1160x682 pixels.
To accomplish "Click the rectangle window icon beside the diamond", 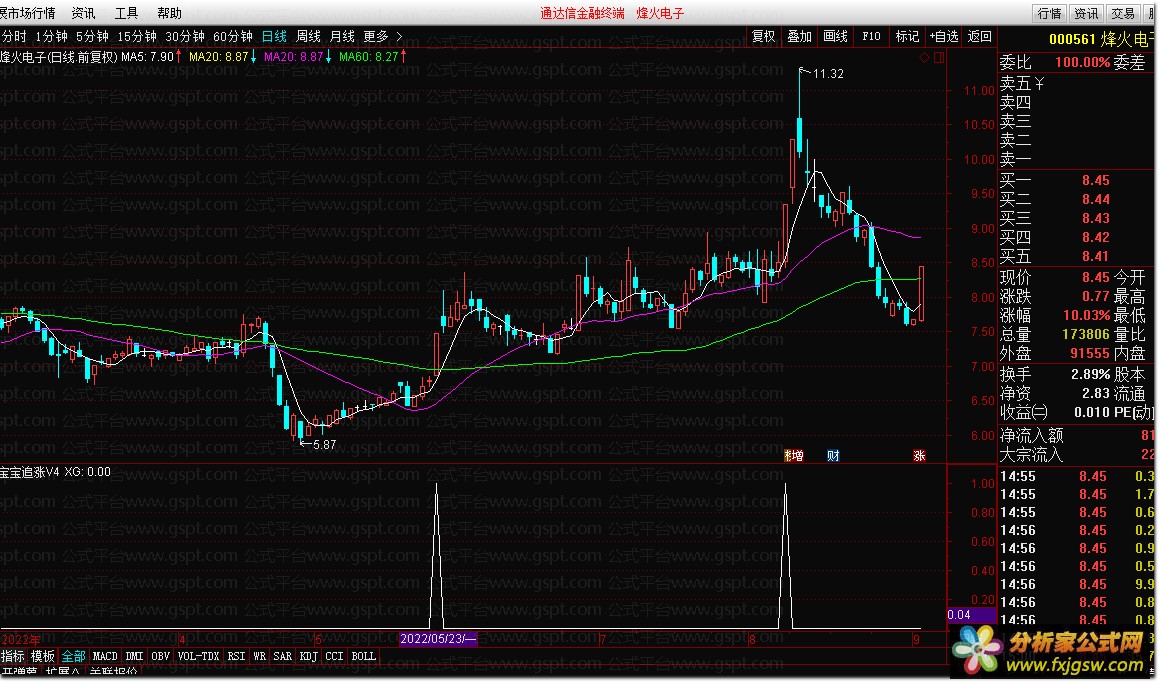I will point(939,57).
